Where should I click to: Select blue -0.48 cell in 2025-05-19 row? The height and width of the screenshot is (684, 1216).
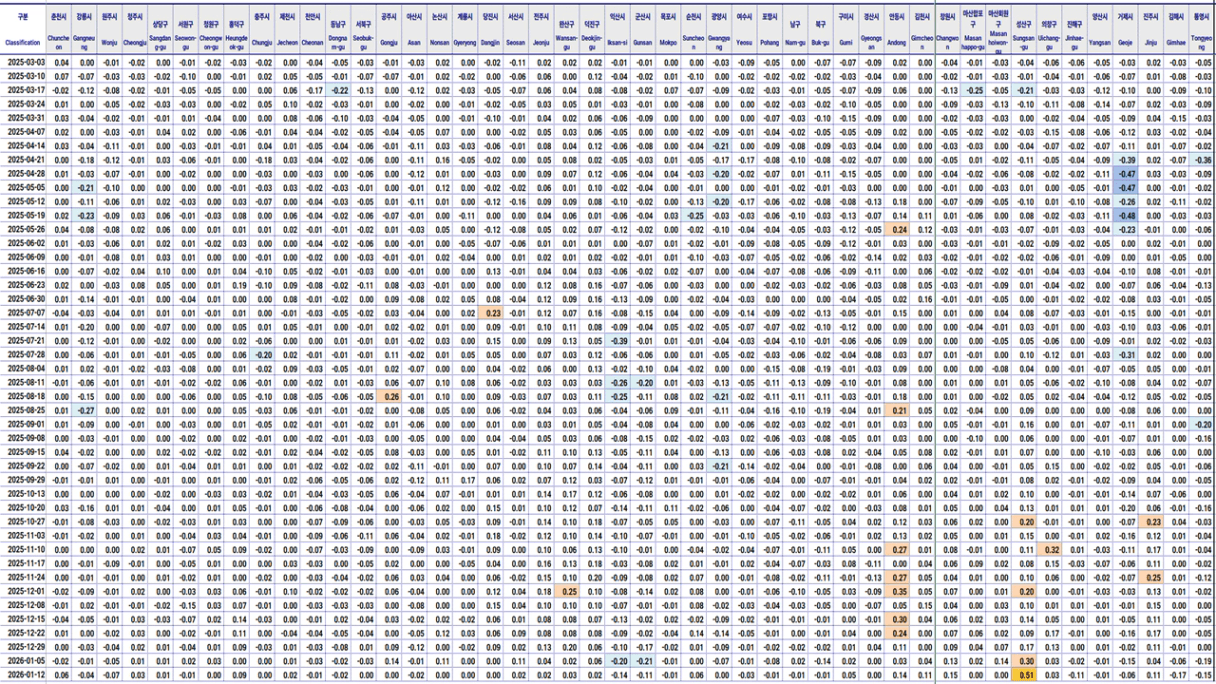pyautogui.click(x=1127, y=215)
